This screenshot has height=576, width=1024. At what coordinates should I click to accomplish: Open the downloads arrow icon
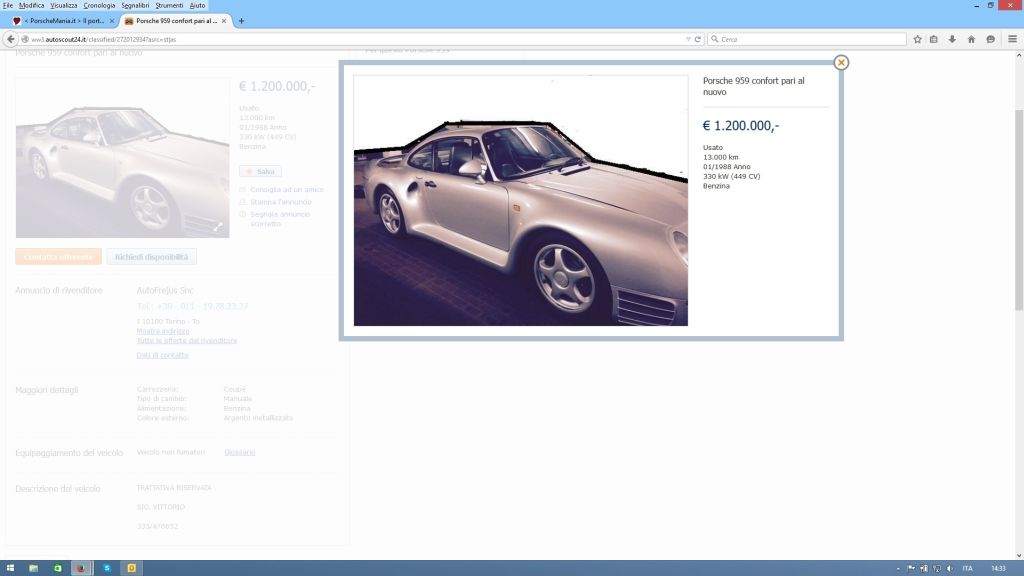pos(952,39)
